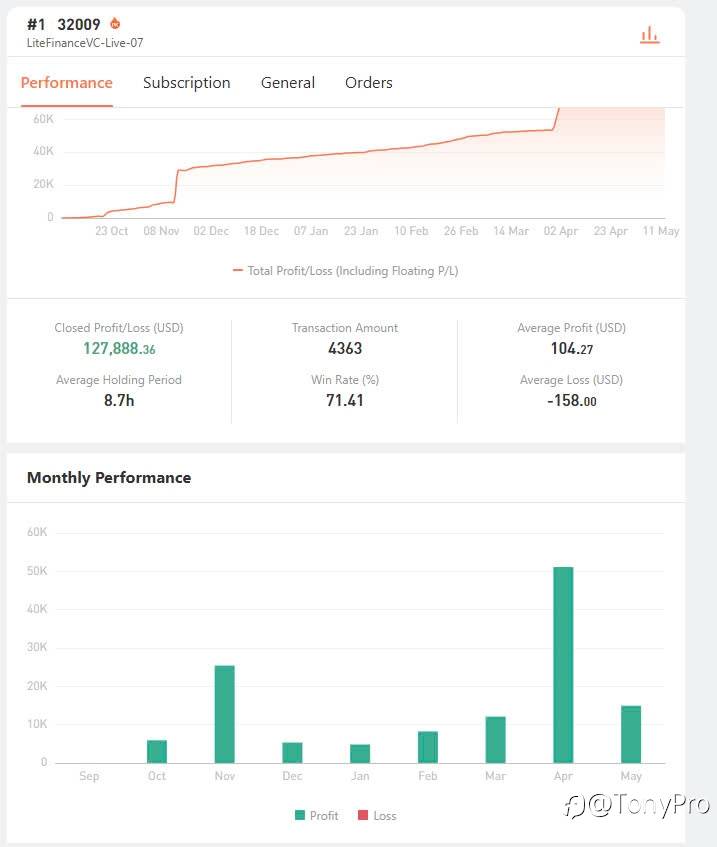717x847 pixels.
Task: Open the Orders tab
Action: pos(369,83)
